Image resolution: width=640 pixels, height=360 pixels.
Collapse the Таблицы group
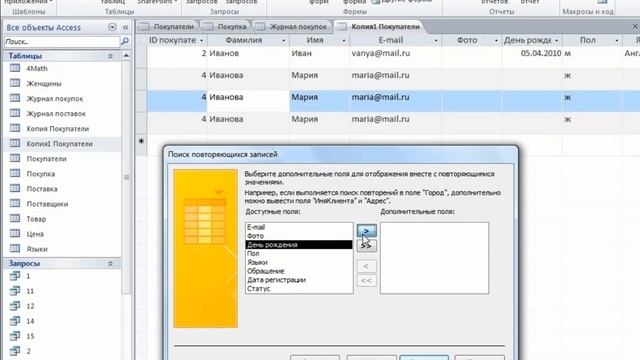[110, 56]
